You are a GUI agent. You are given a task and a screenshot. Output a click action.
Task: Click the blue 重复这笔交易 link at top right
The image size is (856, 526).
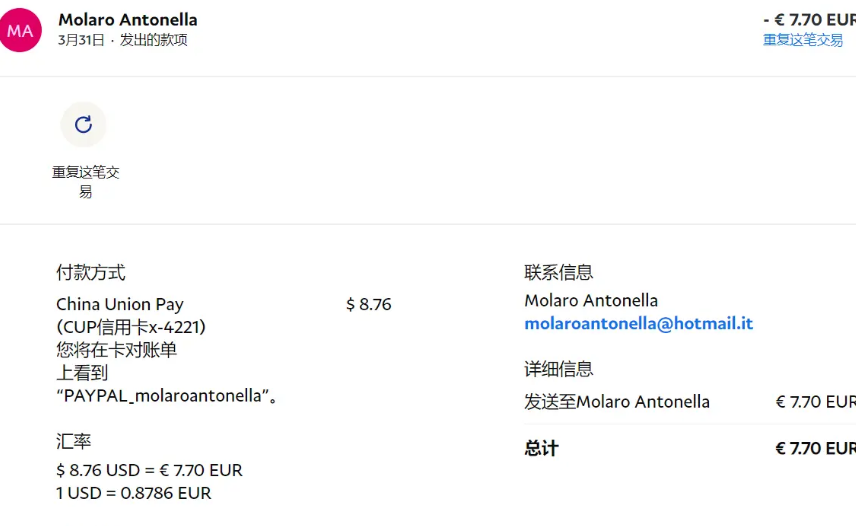tap(802, 40)
